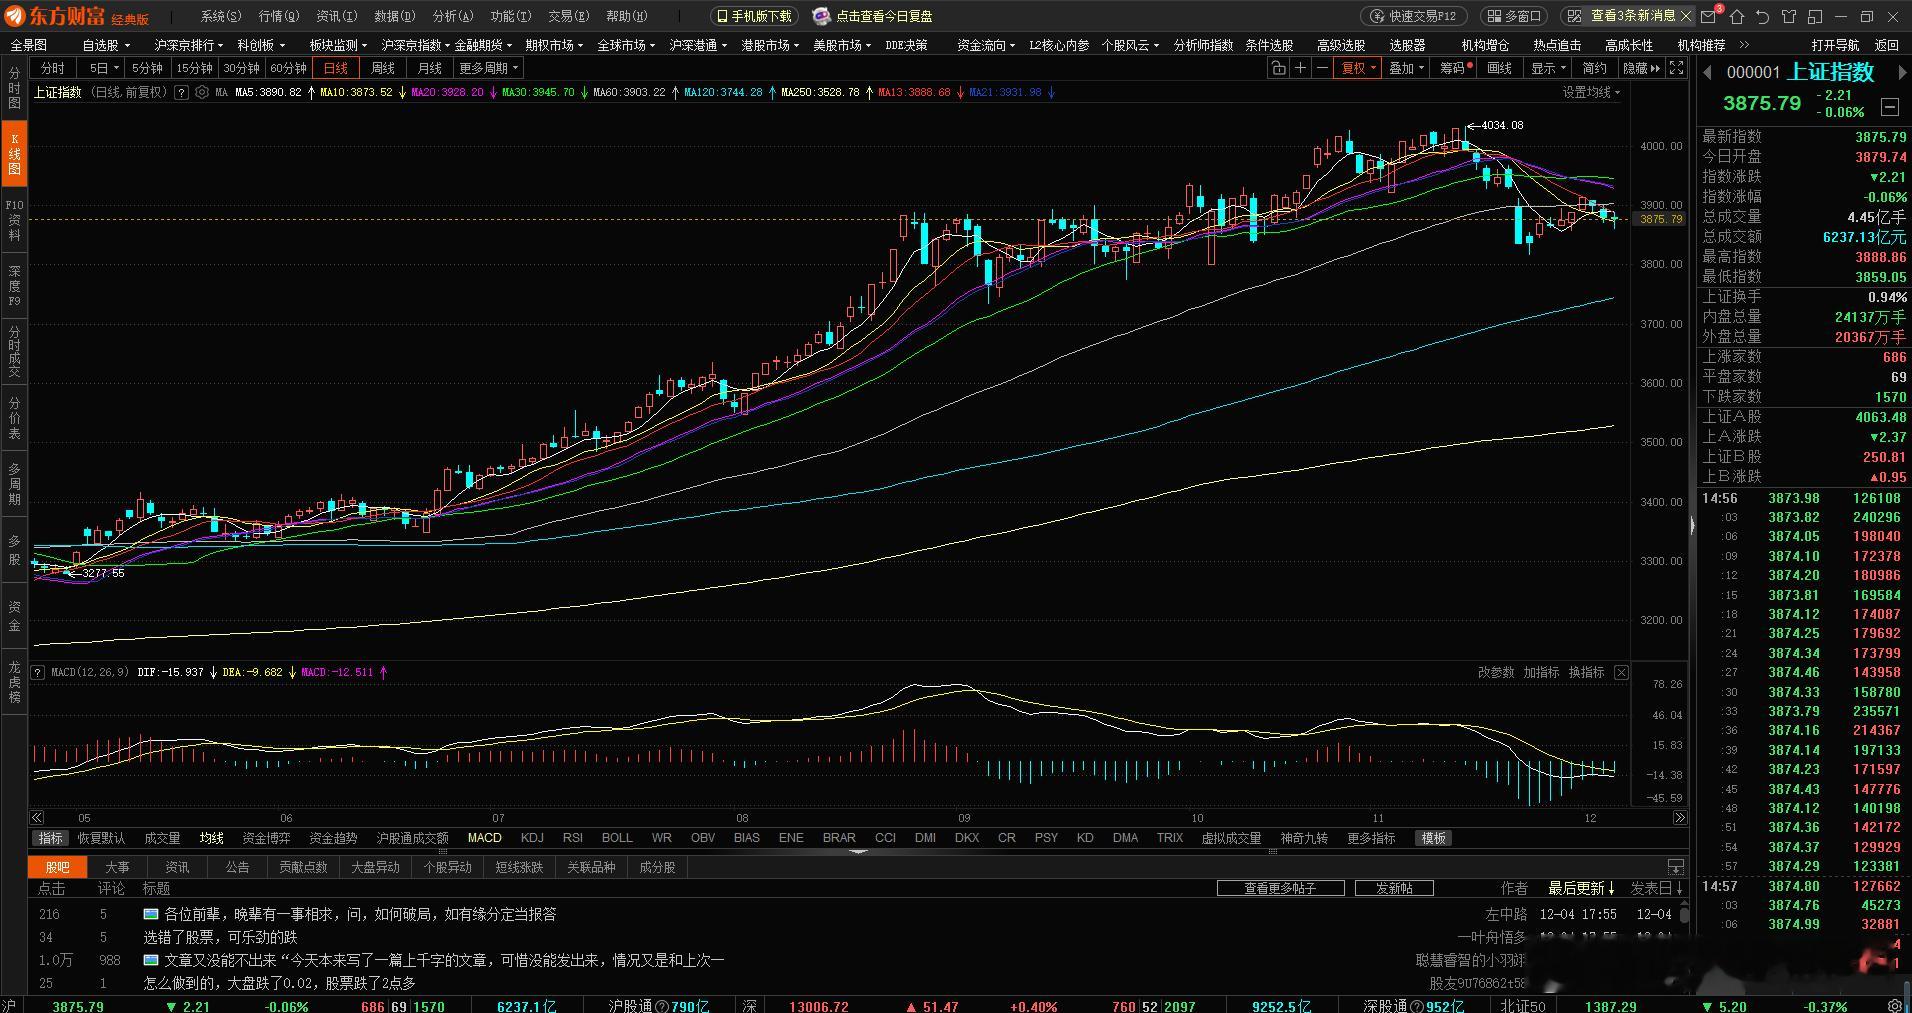The height and width of the screenshot is (1013, 1912).
Task: Click the undo/back arrow icon in title bar
Action: 1763,16
